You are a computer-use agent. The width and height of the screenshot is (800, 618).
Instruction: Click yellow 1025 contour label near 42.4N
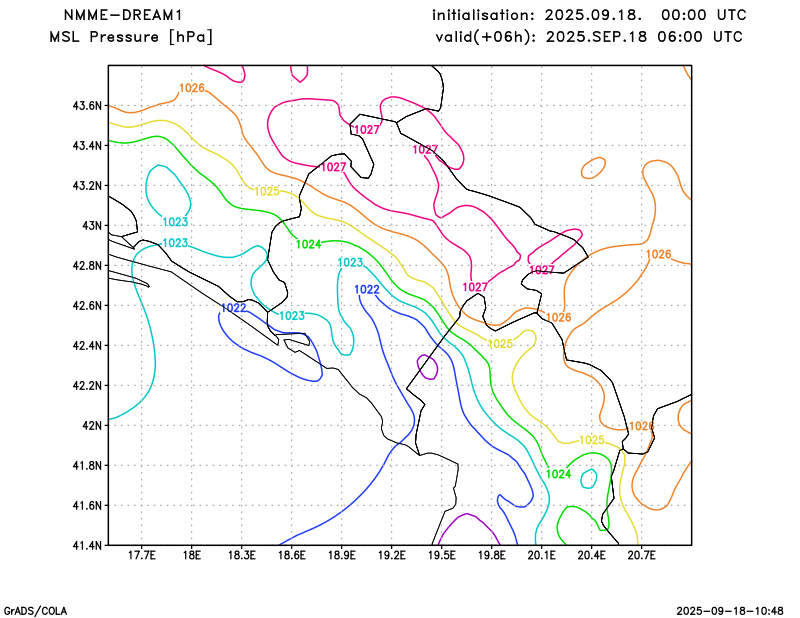click(501, 344)
